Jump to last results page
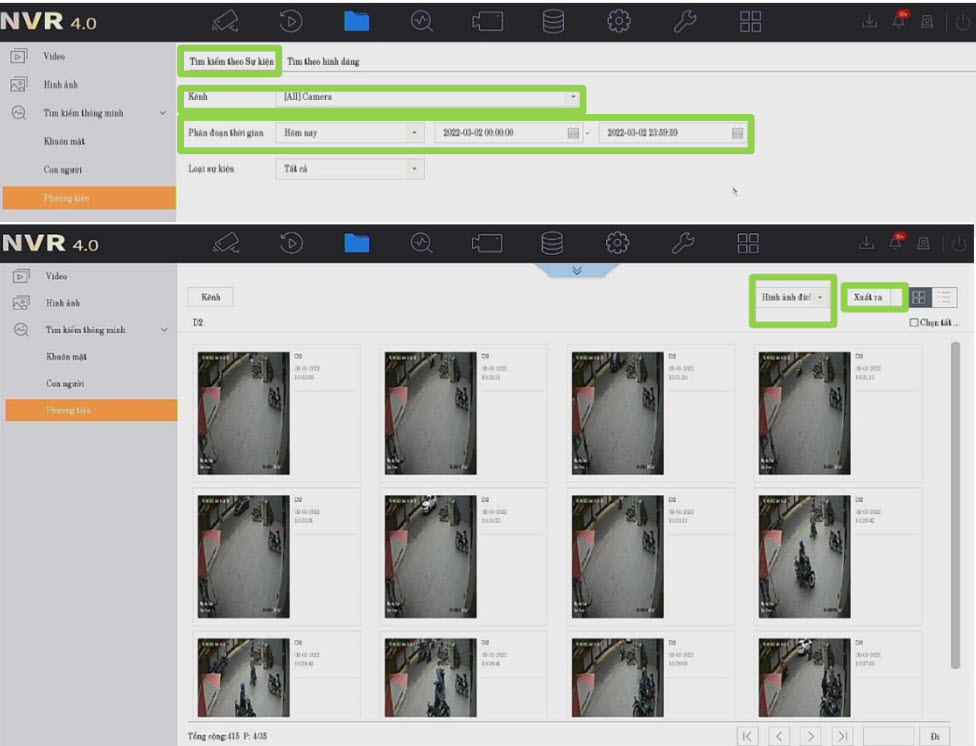Image resolution: width=976 pixels, height=746 pixels. click(x=842, y=736)
